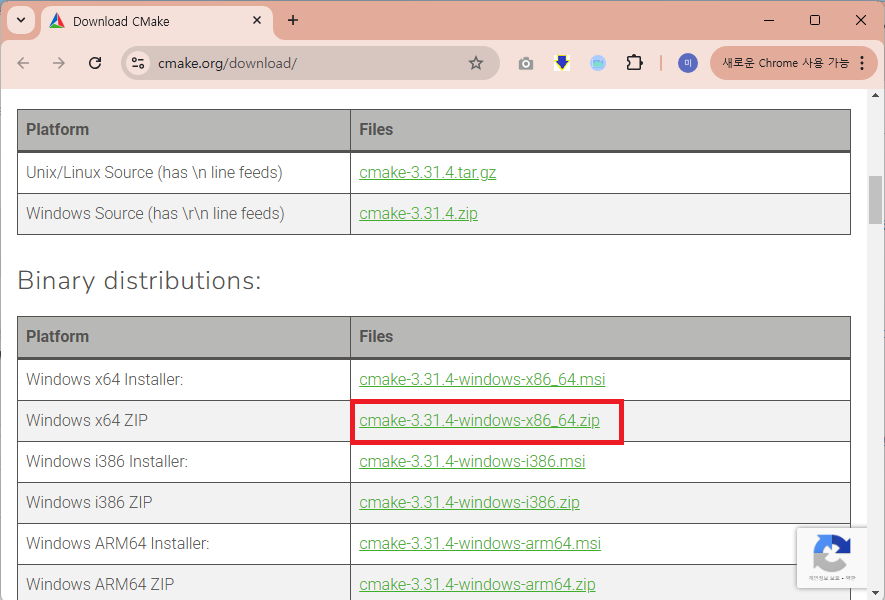
Task: Click the scrollbar up arrow
Action: (x=875, y=96)
